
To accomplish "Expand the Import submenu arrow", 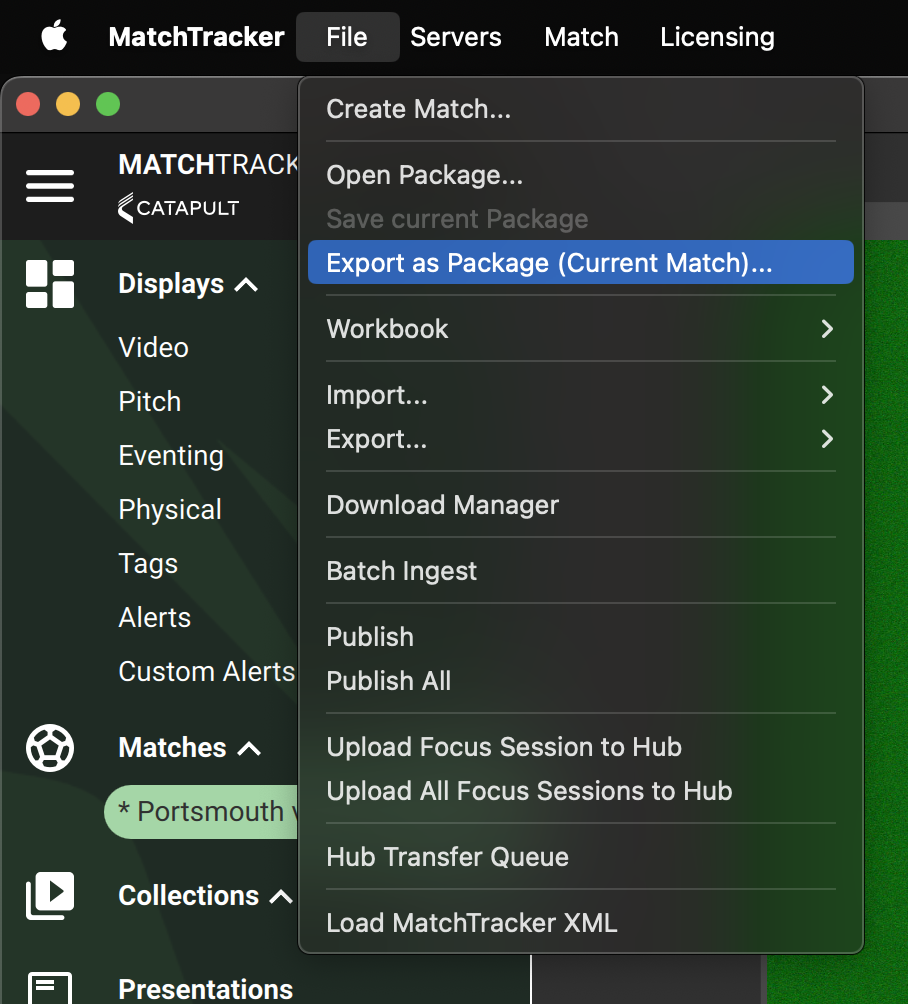I will pos(827,395).
